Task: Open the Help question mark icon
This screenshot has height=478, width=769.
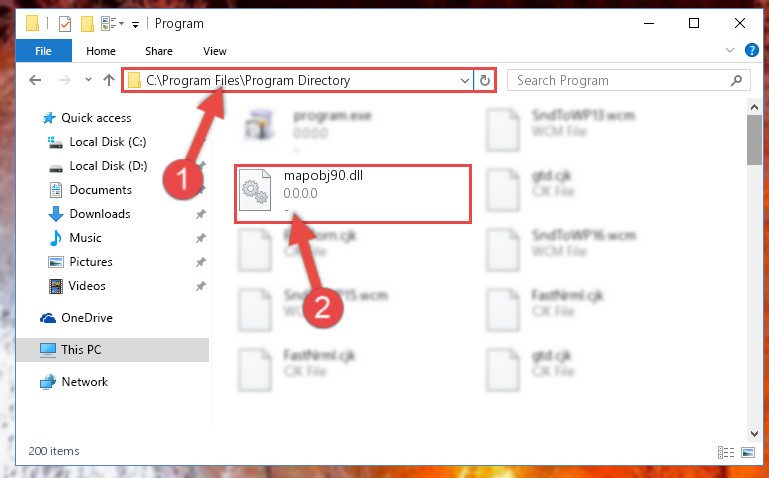Action: (751, 50)
